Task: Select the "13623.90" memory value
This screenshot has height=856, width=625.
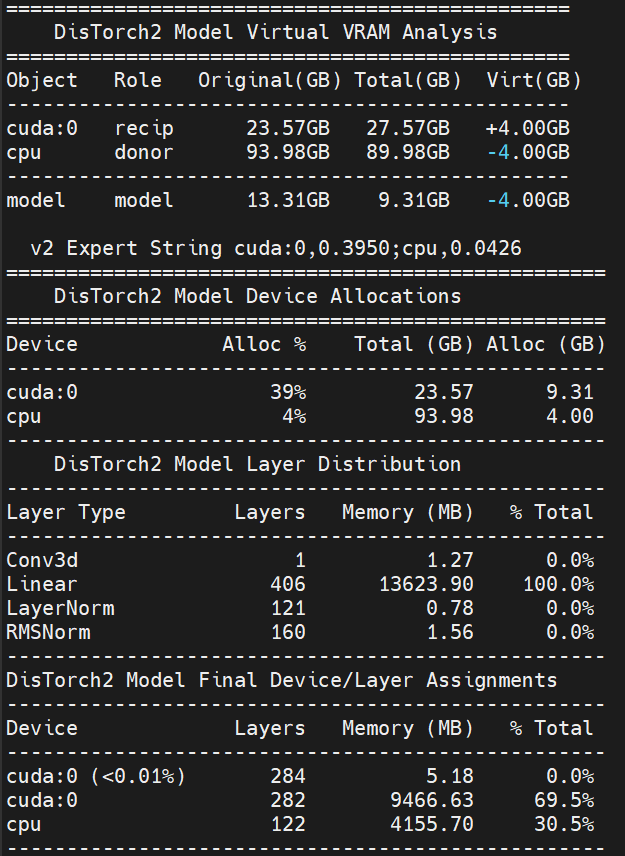Action: [426, 584]
